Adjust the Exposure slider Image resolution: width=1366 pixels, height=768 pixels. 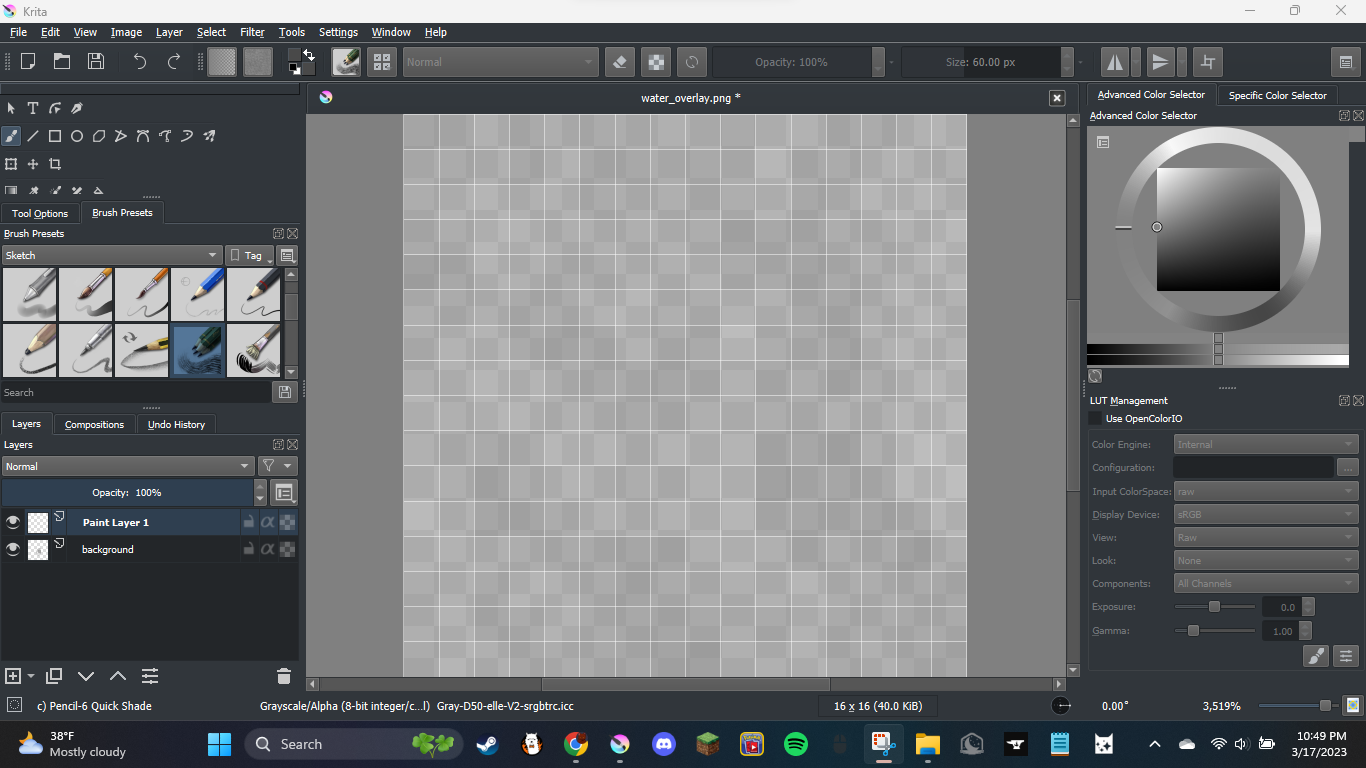click(1214, 607)
